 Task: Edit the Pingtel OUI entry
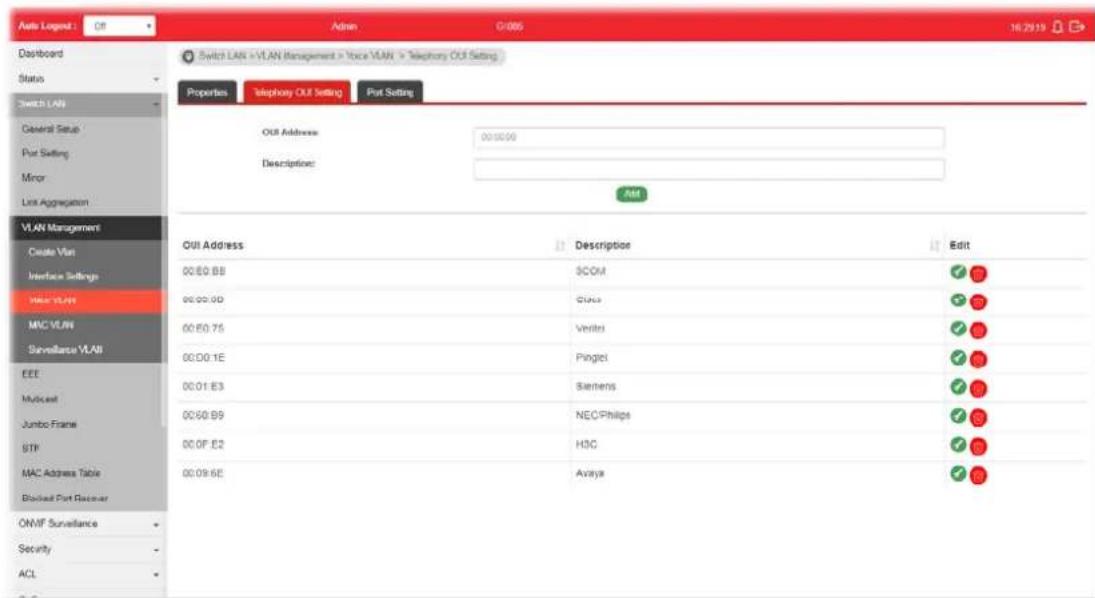(958, 358)
